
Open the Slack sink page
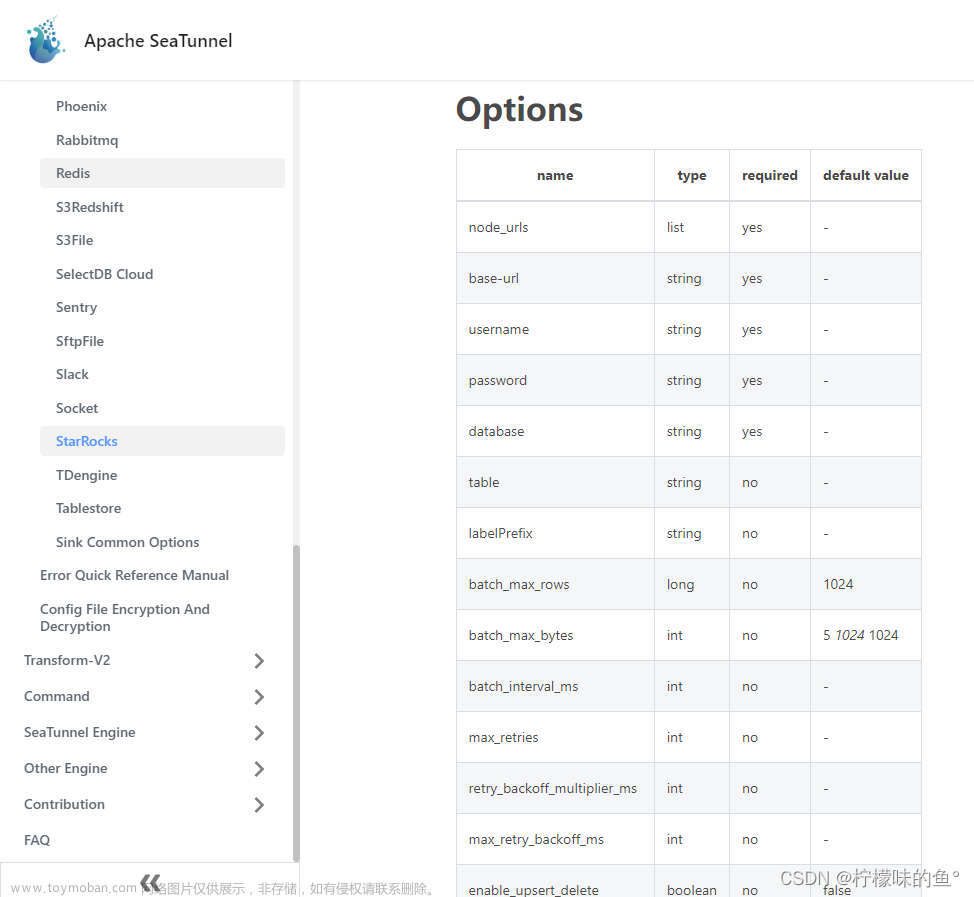tap(72, 375)
